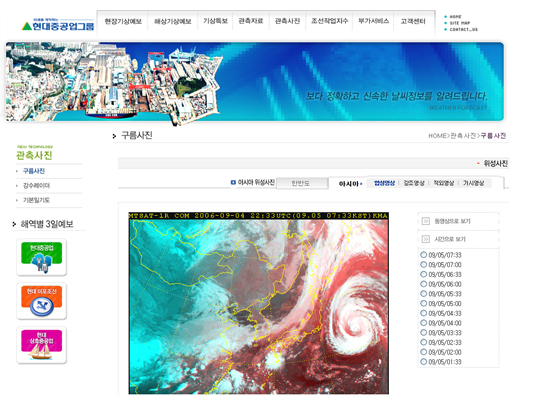The width and height of the screenshot is (550, 405).
Task: Select the 09/05/02:33 radio button
Action: 423,343
